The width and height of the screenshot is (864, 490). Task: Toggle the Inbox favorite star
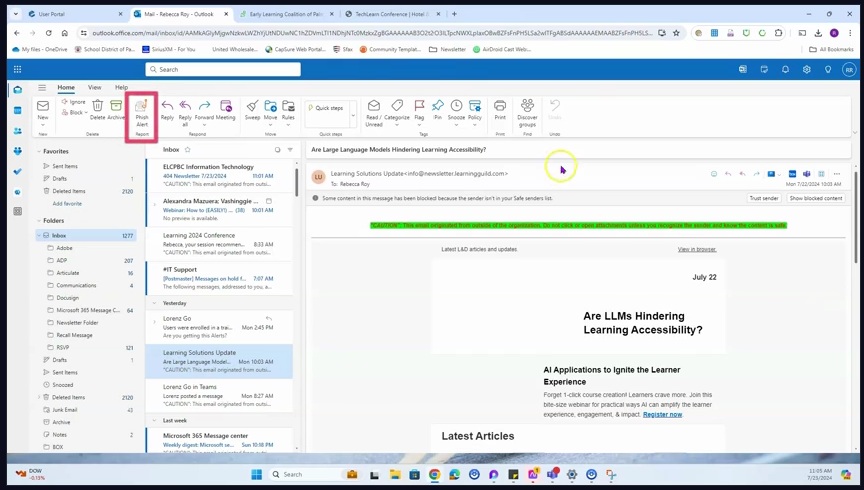click(x=187, y=149)
